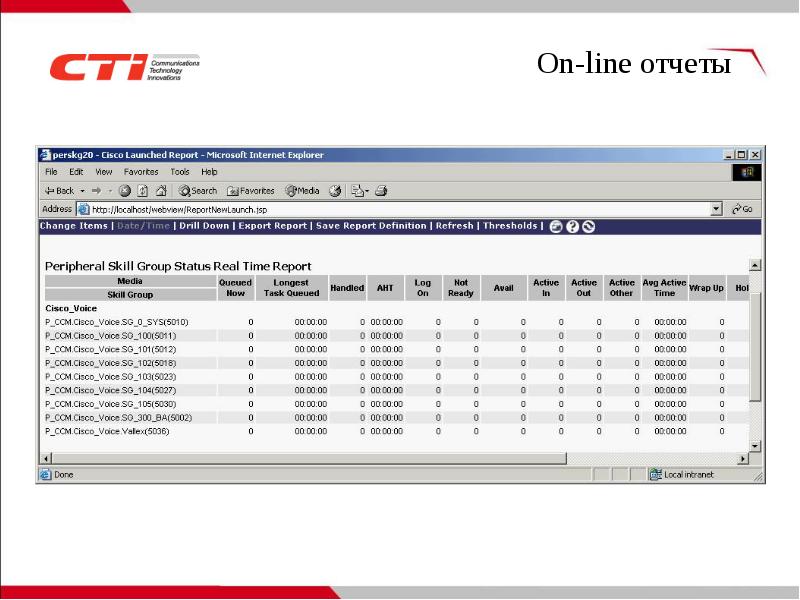Expand the Mail button dropdown
Viewport: 800px width, 600px height.
[x=367, y=190]
